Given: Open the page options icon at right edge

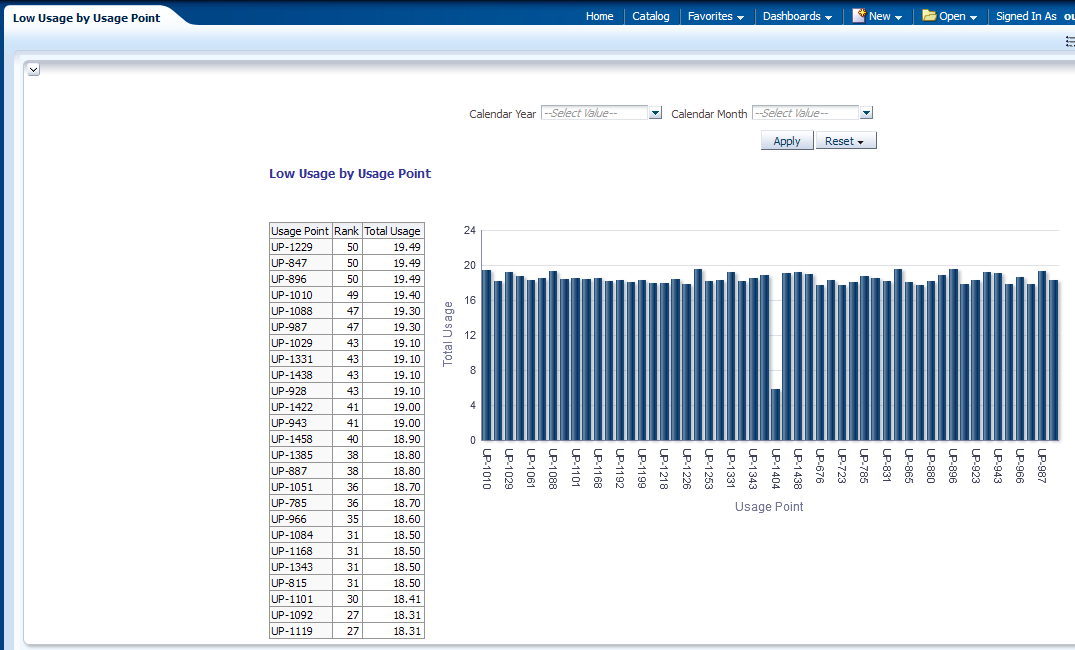Looking at the screenshot, I should pos(1070,42).
